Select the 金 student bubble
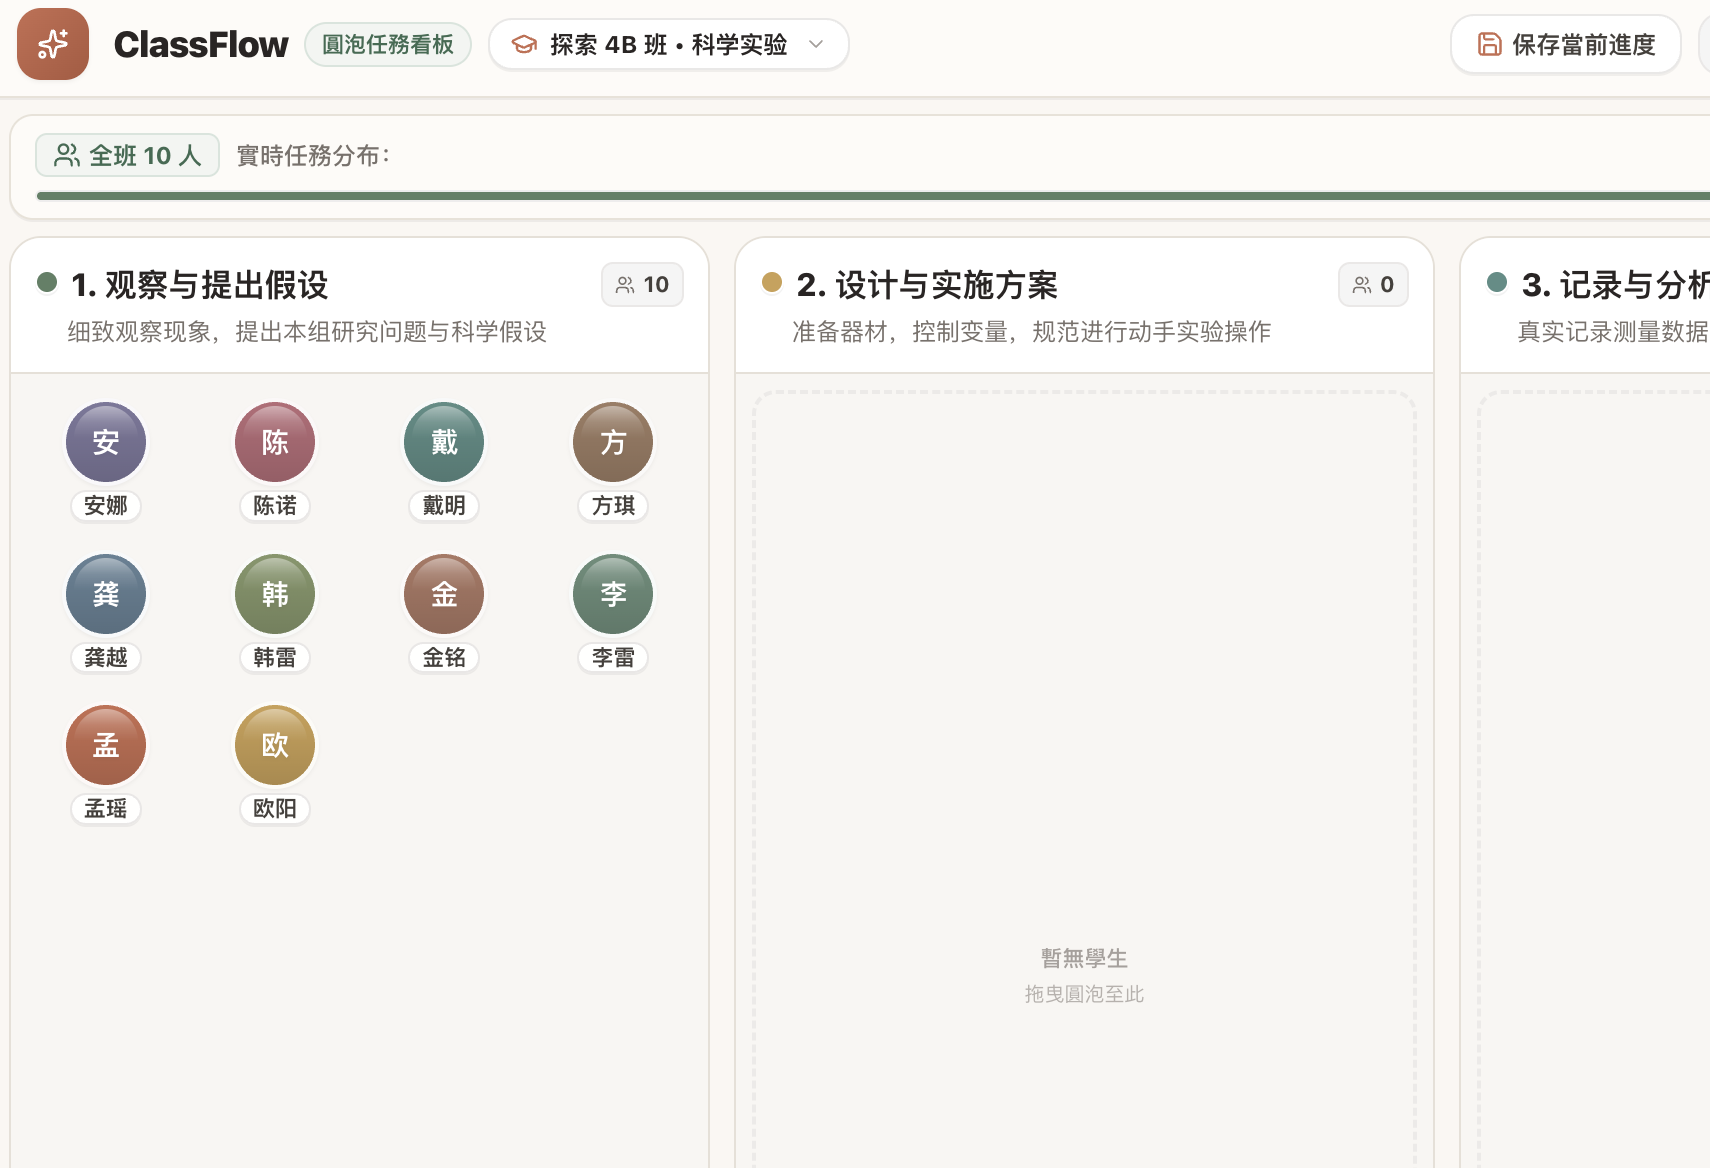The image size is (1710, 1168). tap(444, 594)
